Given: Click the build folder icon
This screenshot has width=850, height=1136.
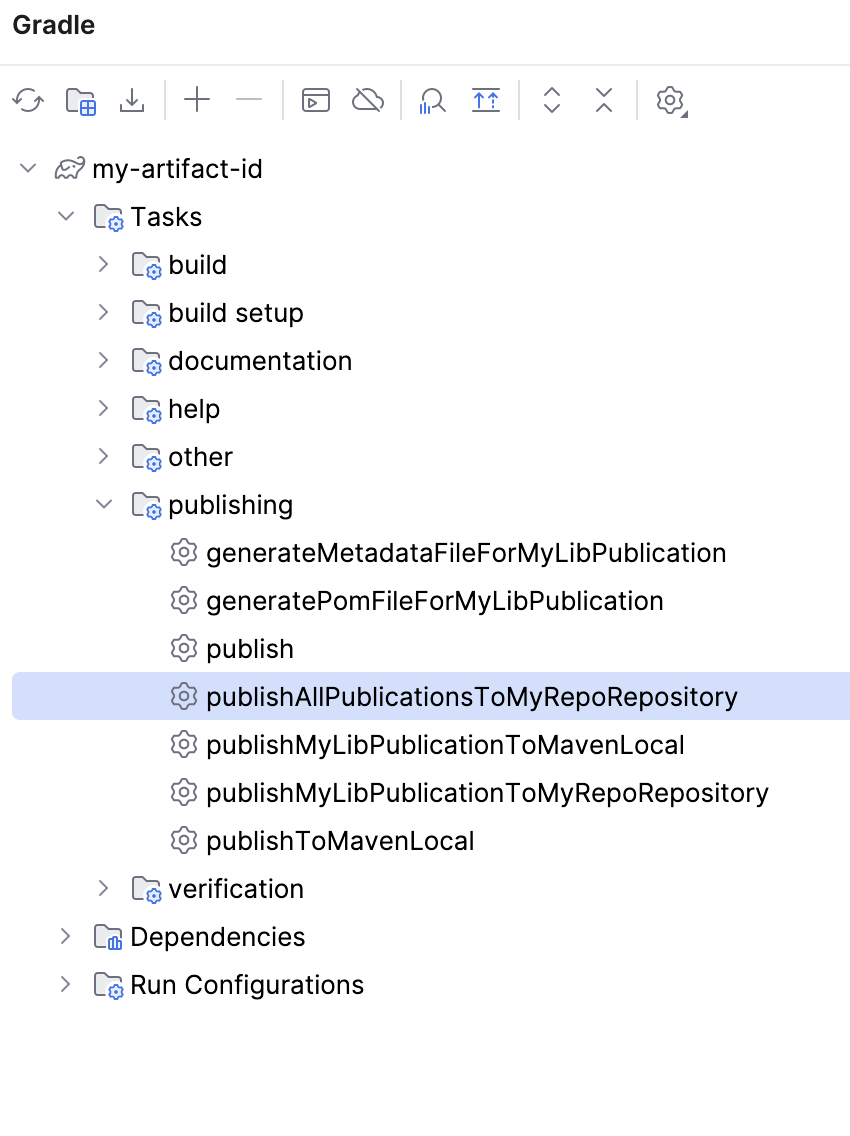Looking at the screenshot, I should (146, 265).
